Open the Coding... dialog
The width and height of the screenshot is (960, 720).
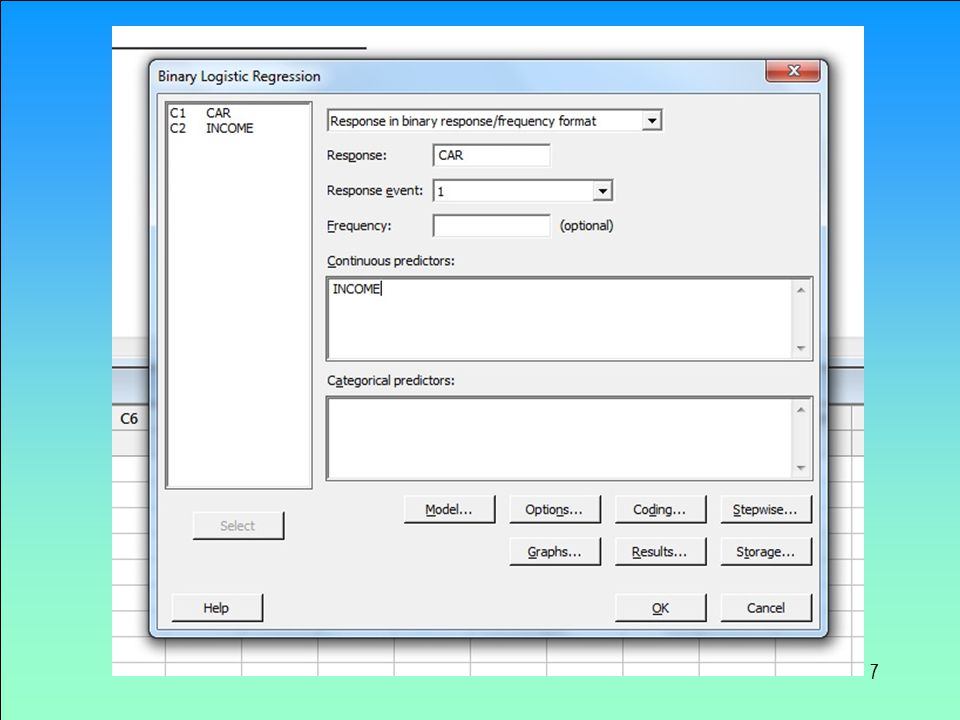[x=660, y=509]
